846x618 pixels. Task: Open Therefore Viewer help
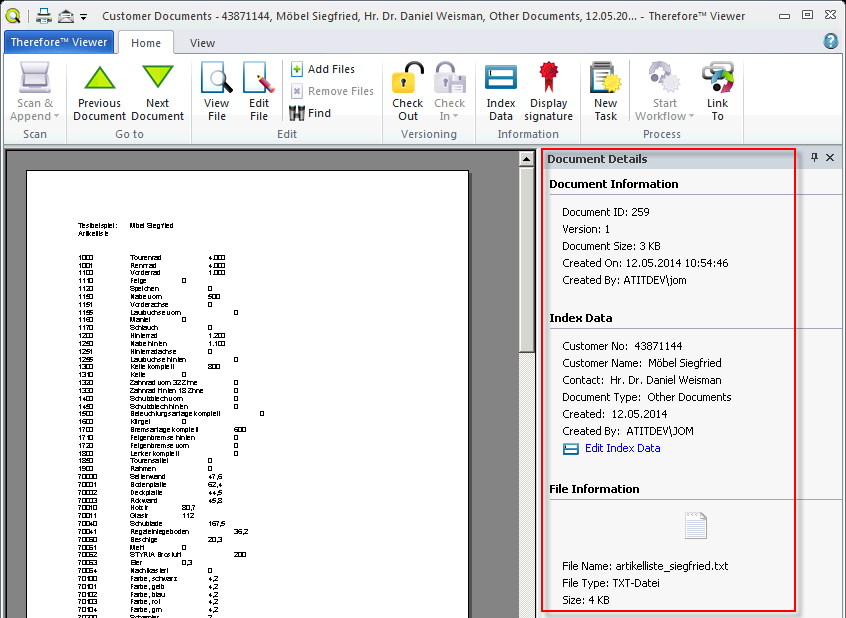pyautogui.click(x=831, y=40)
